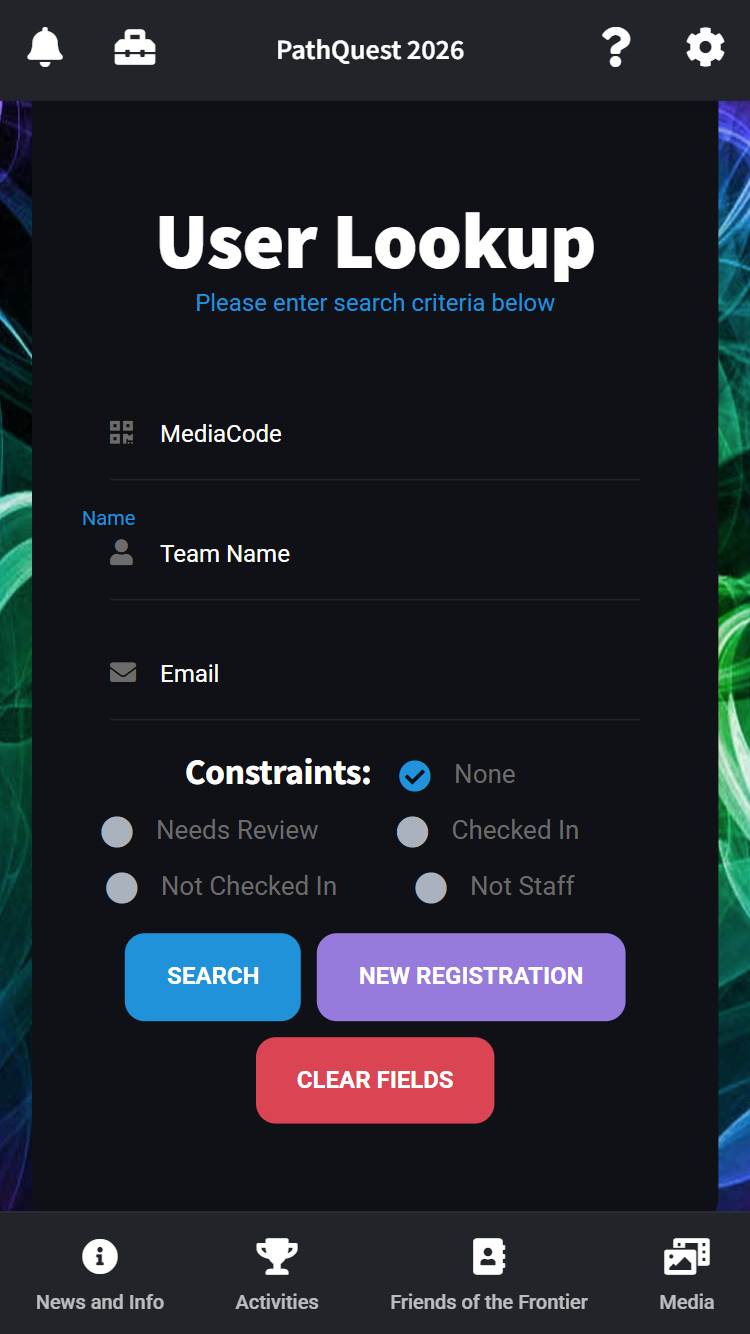Tap the trophy icon for Activities

pyautogui.click(x=276, y=1256)
